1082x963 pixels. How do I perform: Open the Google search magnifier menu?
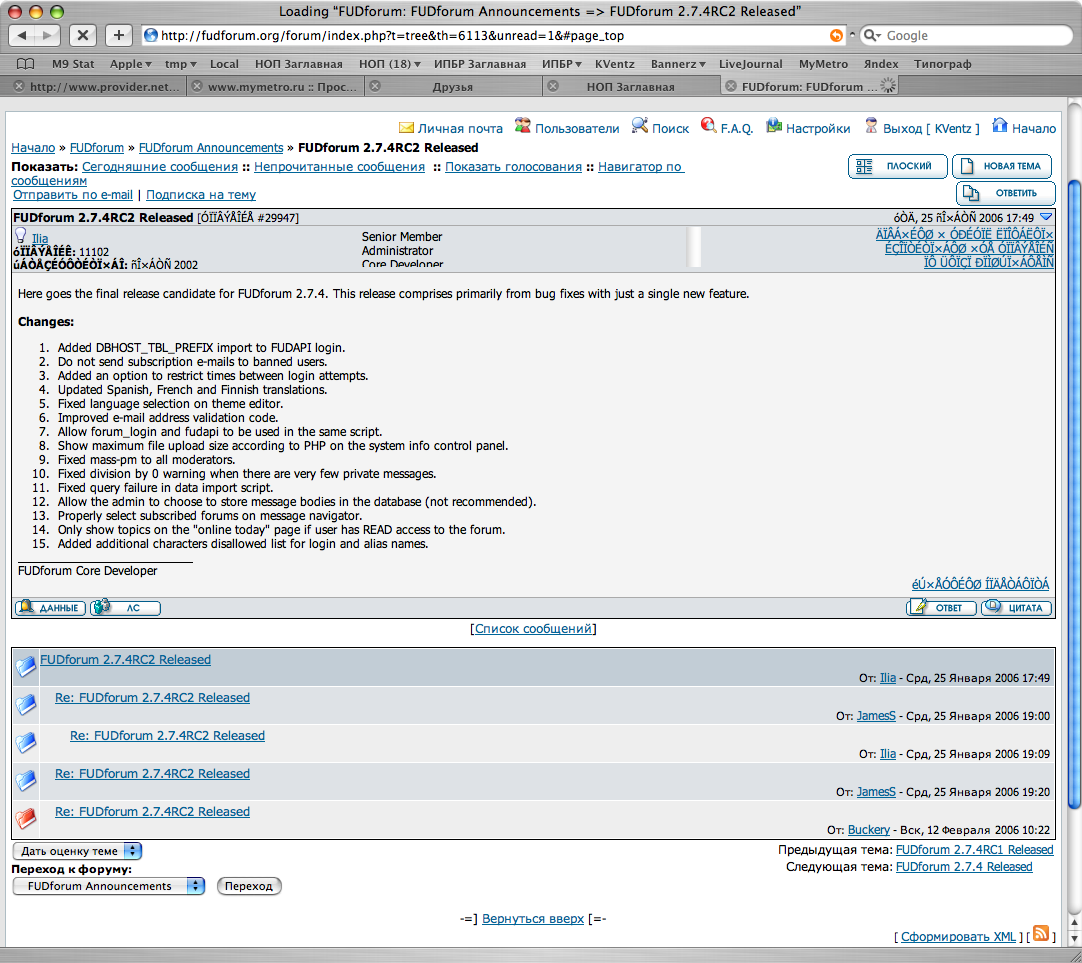tap(873, 35)
